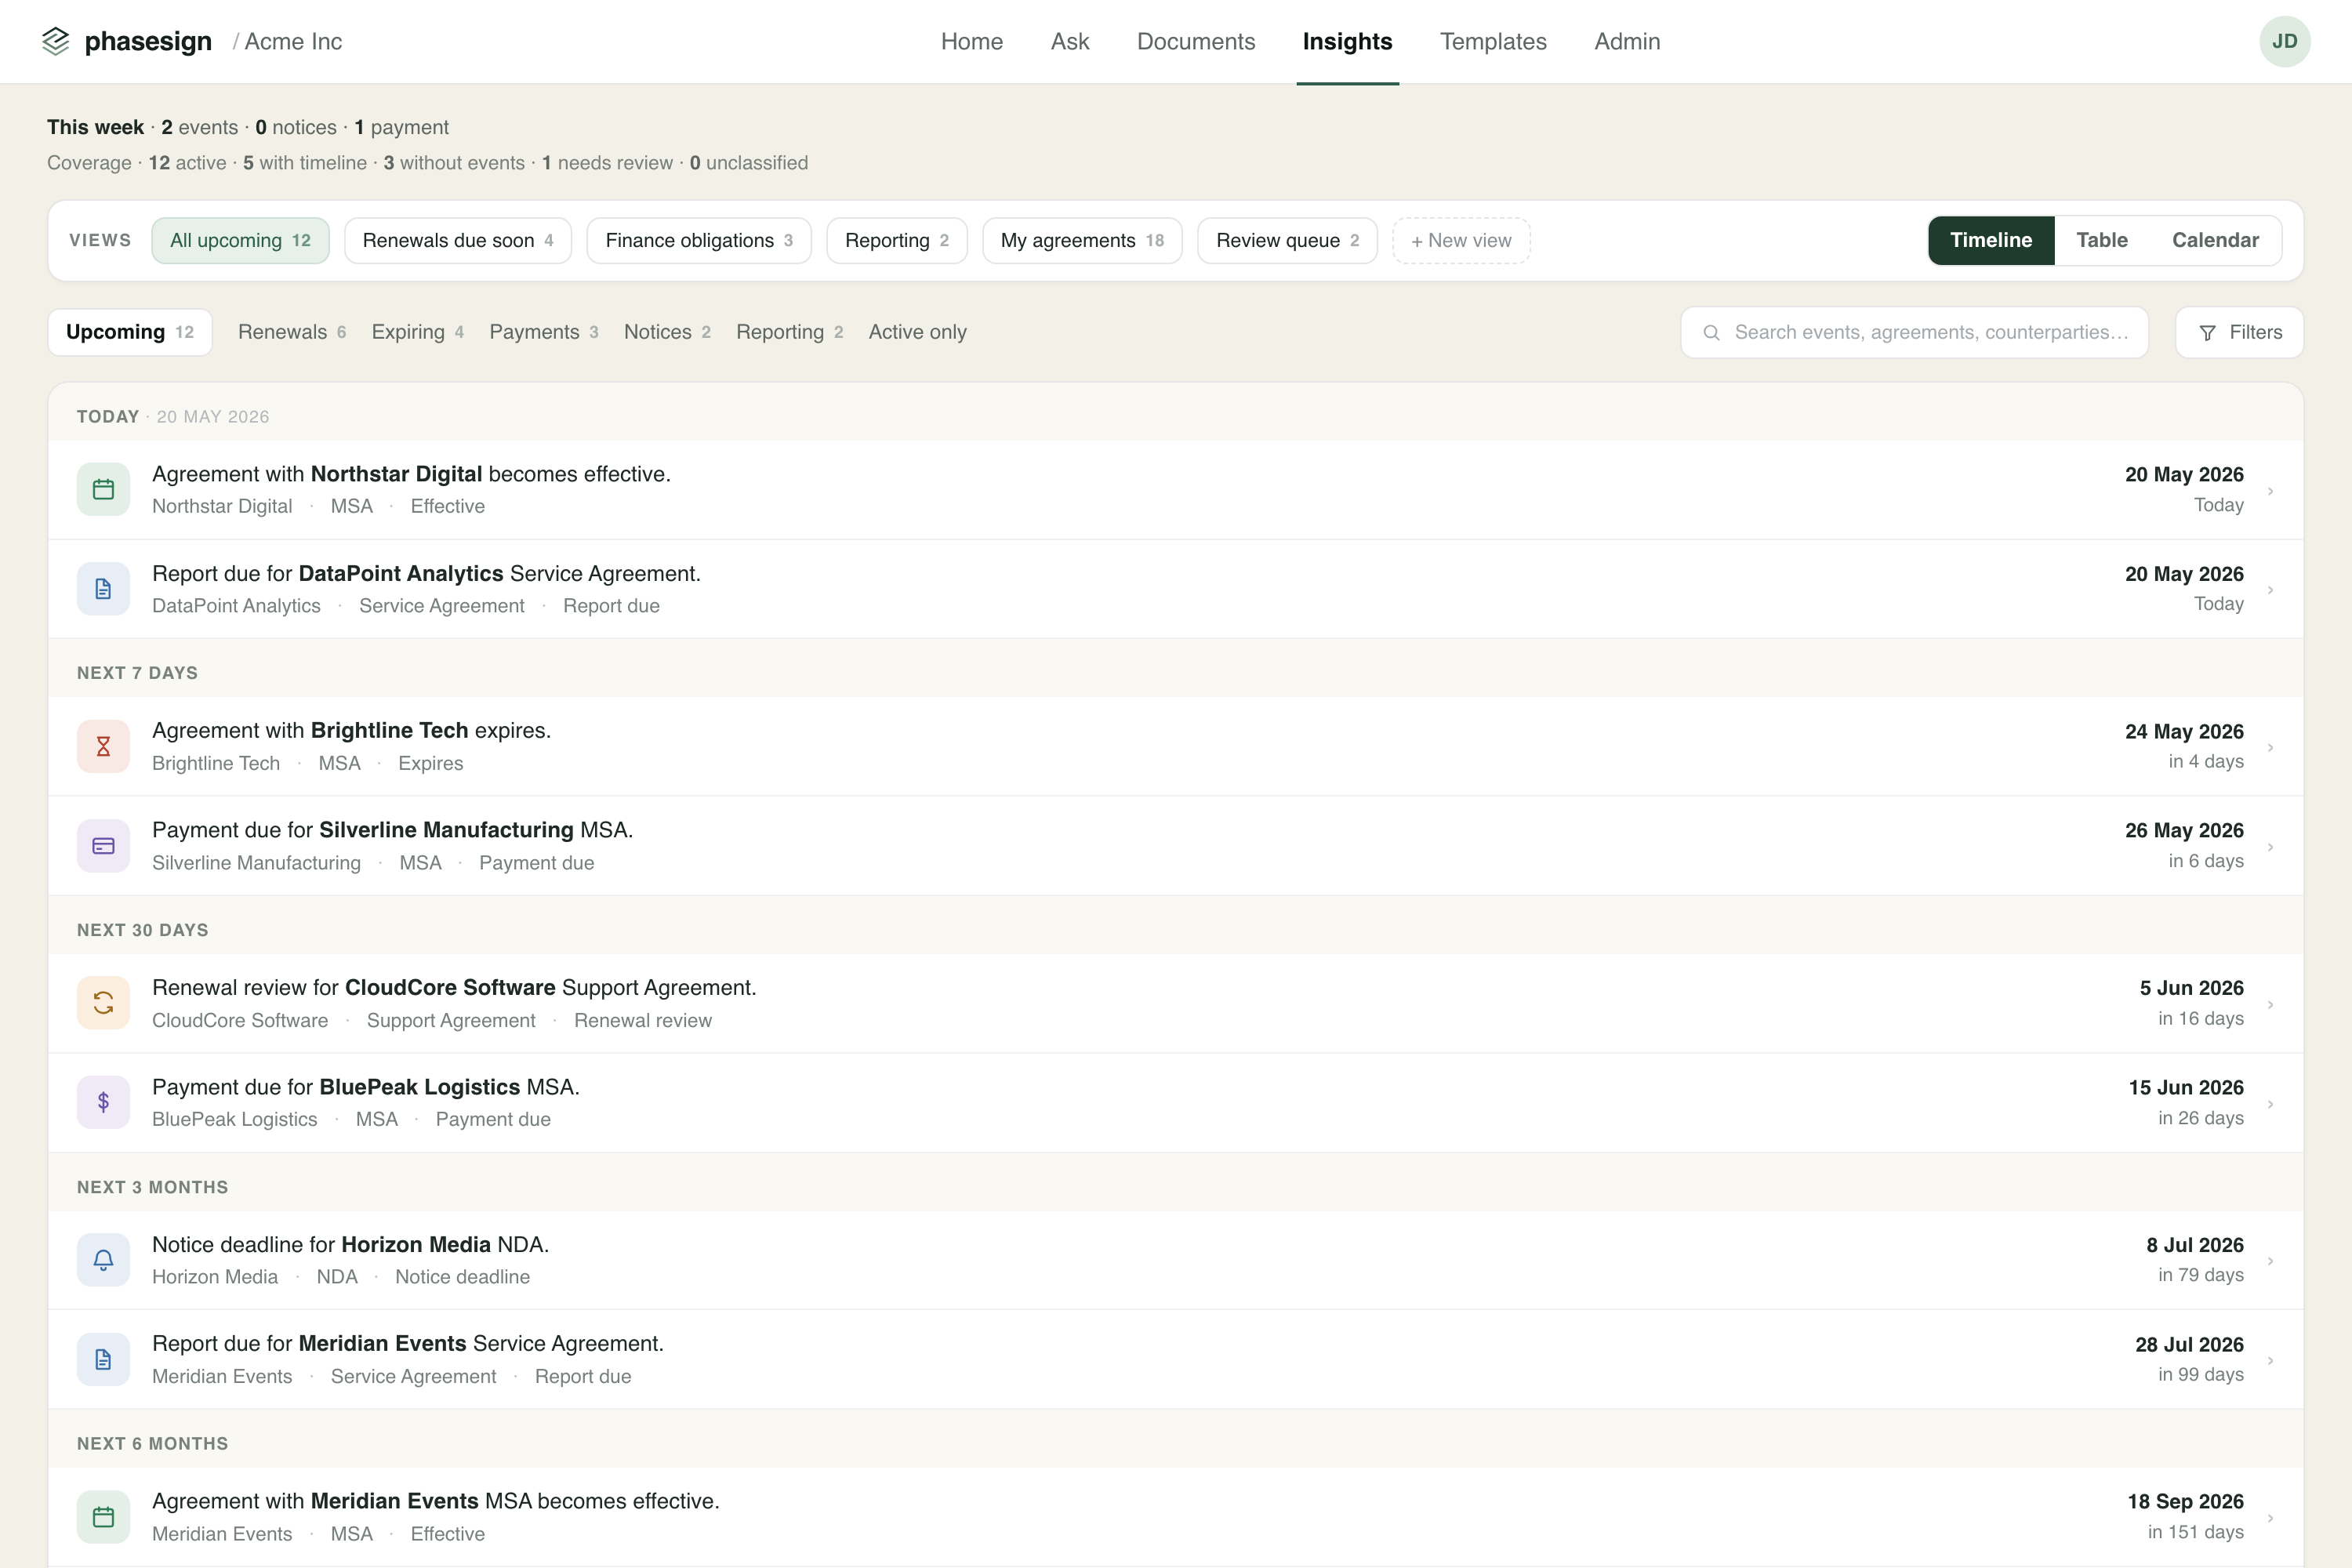Click the renewal arrows icon for CloudCore Software
The height and width of the screenshot is (1568, 2352).
pos(103,1003)
